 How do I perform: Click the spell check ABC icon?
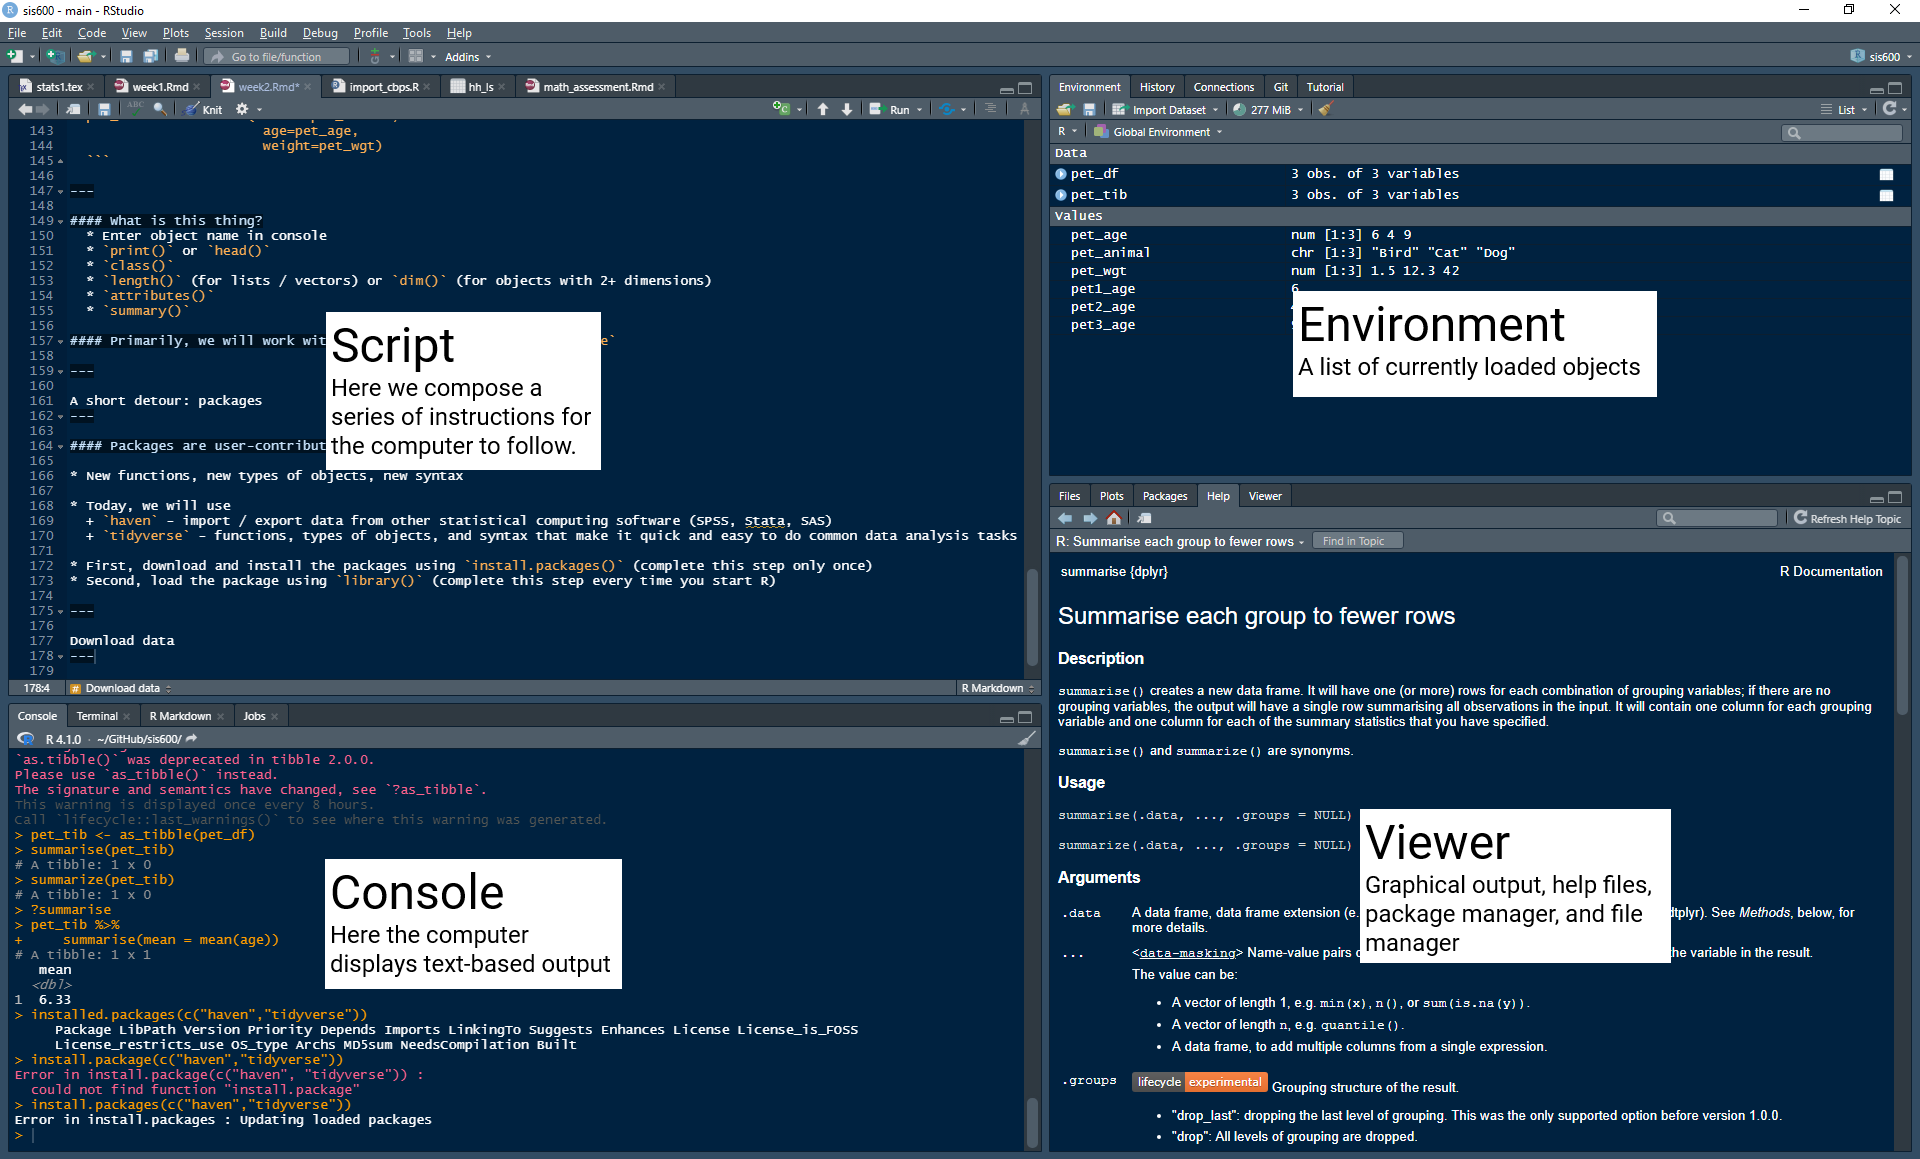[x=136, y=108]
